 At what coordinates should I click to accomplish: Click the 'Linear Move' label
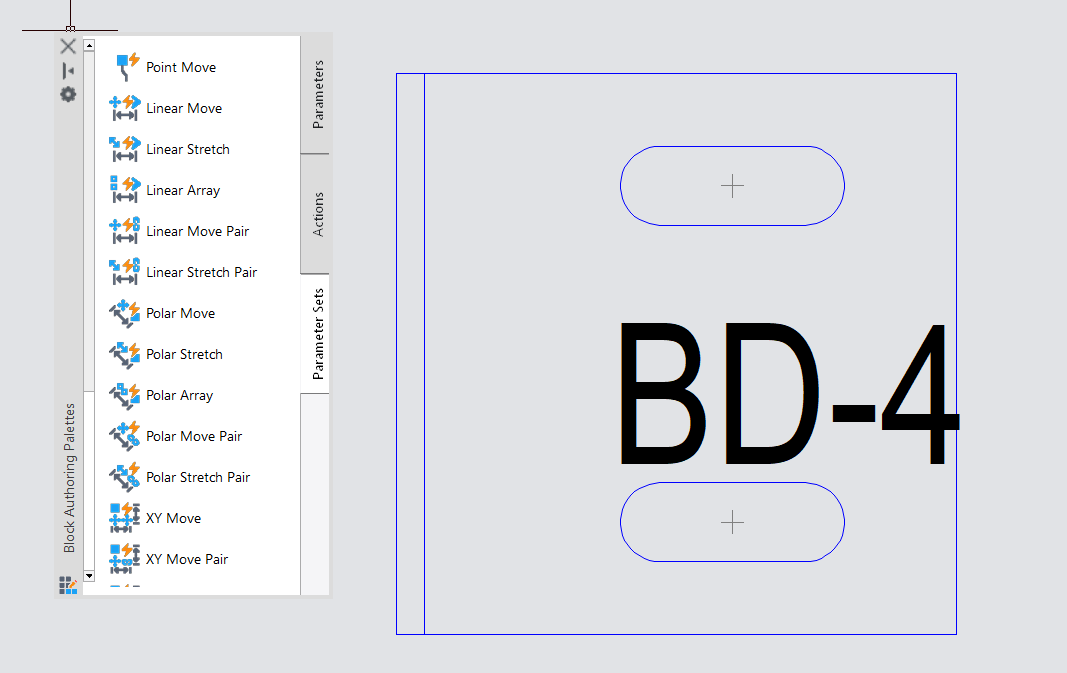184,108
